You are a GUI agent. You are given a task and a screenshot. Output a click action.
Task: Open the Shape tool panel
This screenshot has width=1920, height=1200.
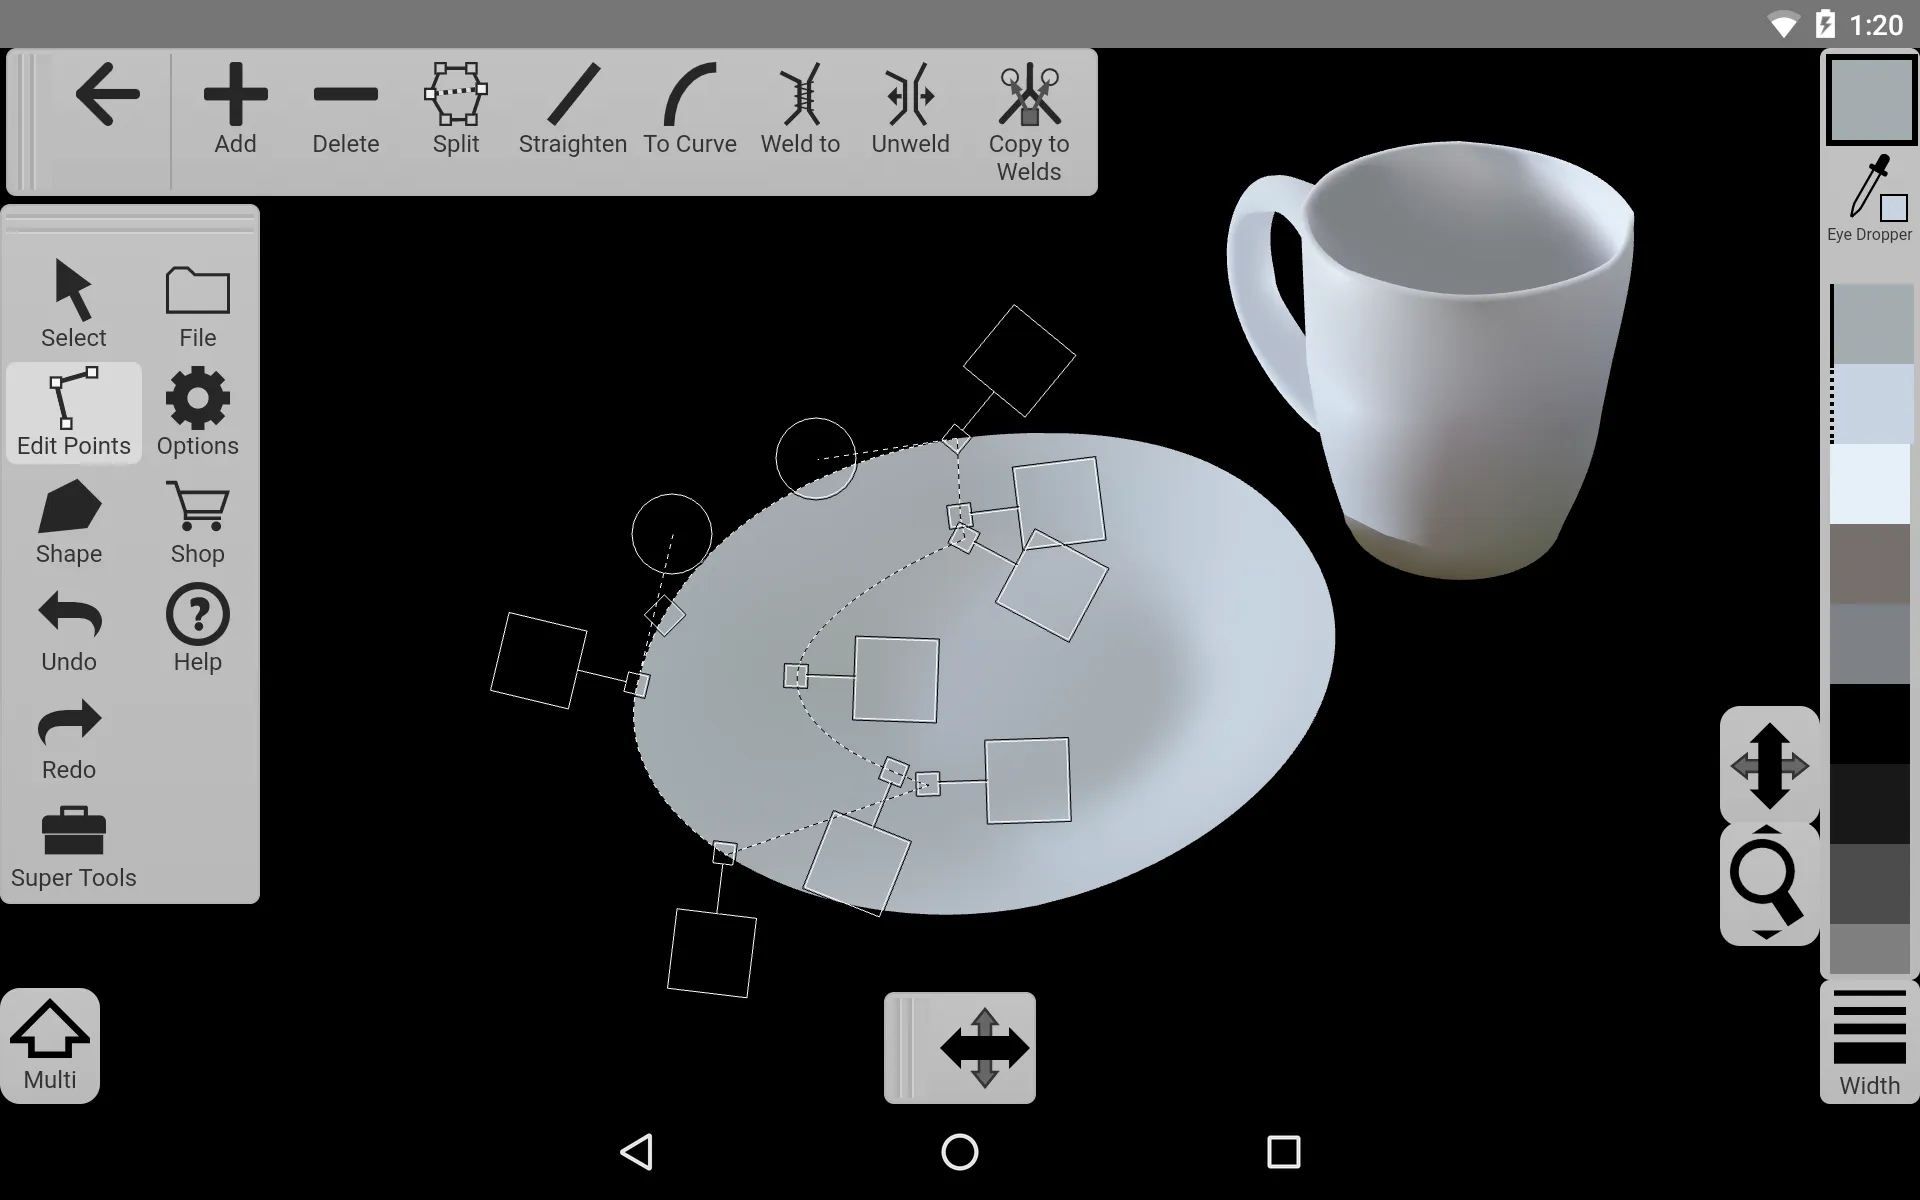tap(68, 524)
